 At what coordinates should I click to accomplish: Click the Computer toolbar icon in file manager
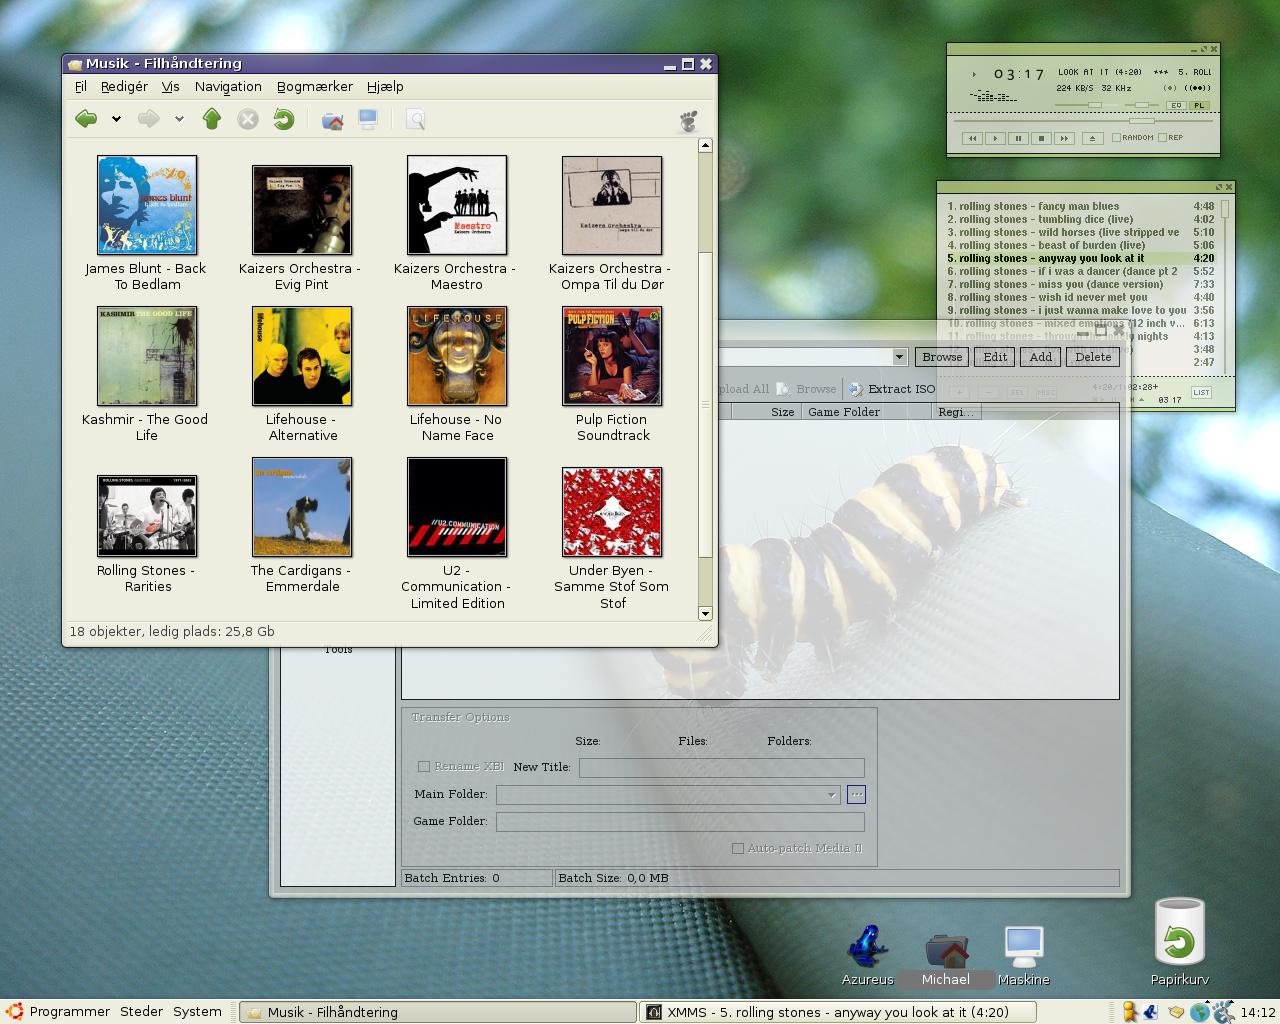pos(368,119)
